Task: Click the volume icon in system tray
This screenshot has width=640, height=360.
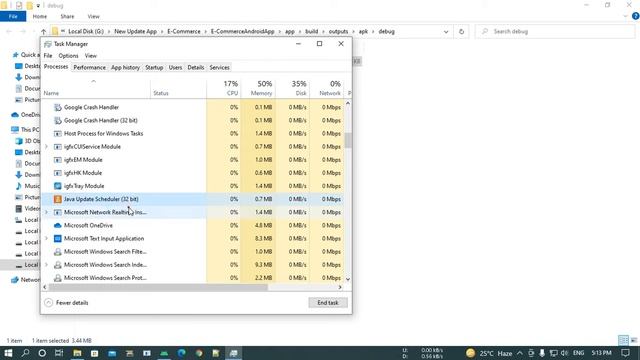Action: click(564, 353)
